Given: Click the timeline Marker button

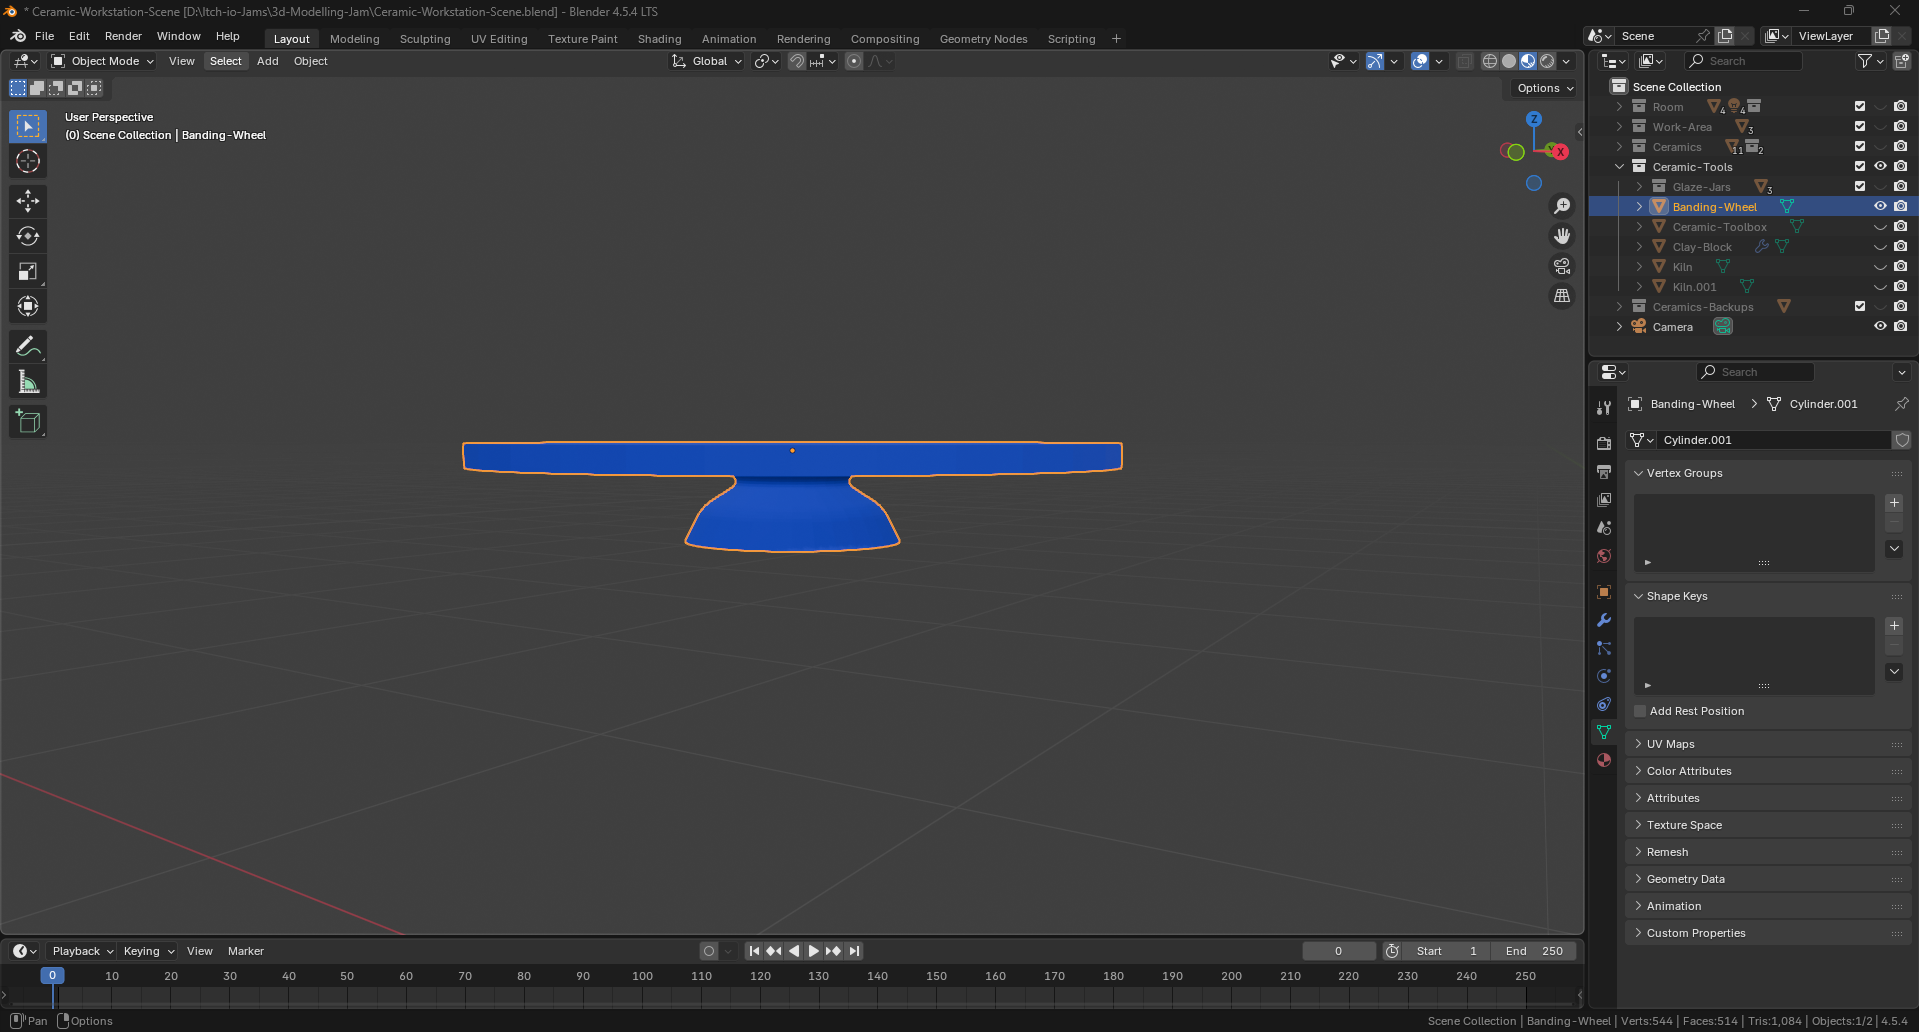Looking at the screenshot, I should click(x=246, y=951).
